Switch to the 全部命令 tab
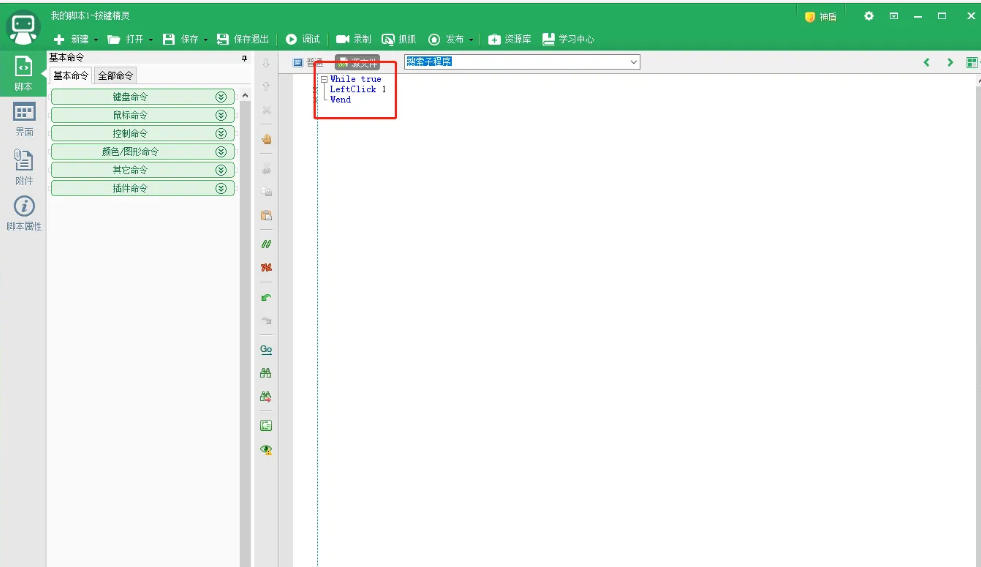This screenshot has width=981, height=567. tap(115, 76)
